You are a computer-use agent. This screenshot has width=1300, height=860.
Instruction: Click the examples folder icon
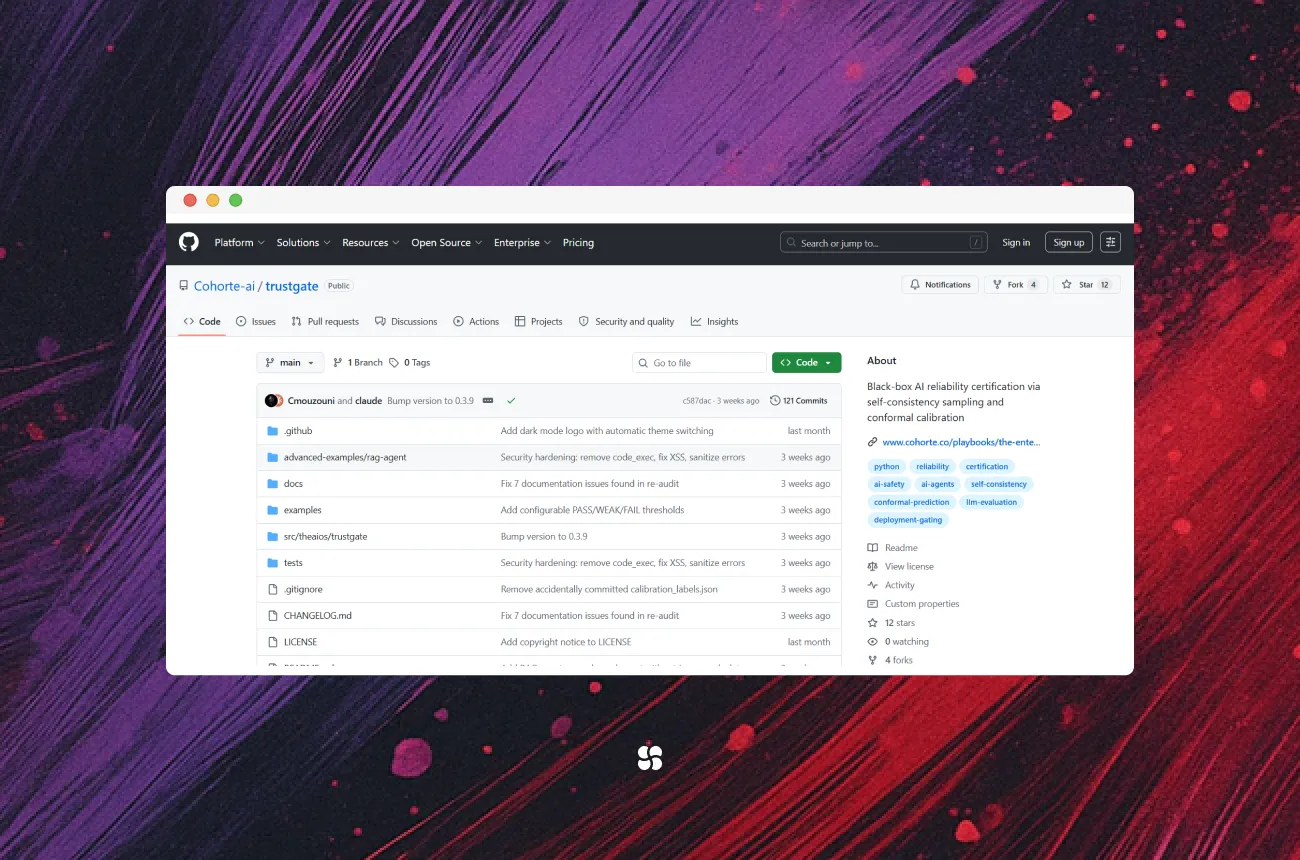(x=272, y=510)
